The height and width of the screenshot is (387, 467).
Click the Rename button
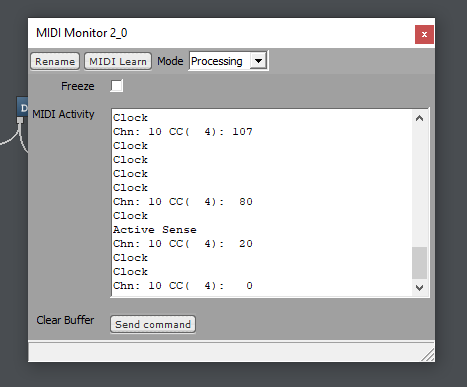[x=55, y=62]
